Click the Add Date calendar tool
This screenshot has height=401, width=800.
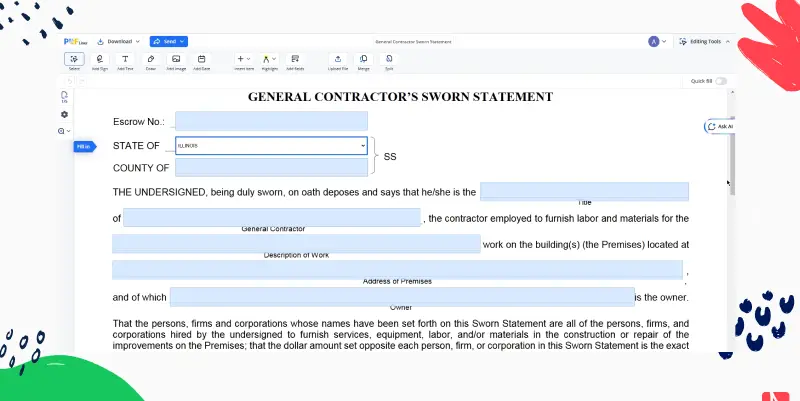pos(202,61)
